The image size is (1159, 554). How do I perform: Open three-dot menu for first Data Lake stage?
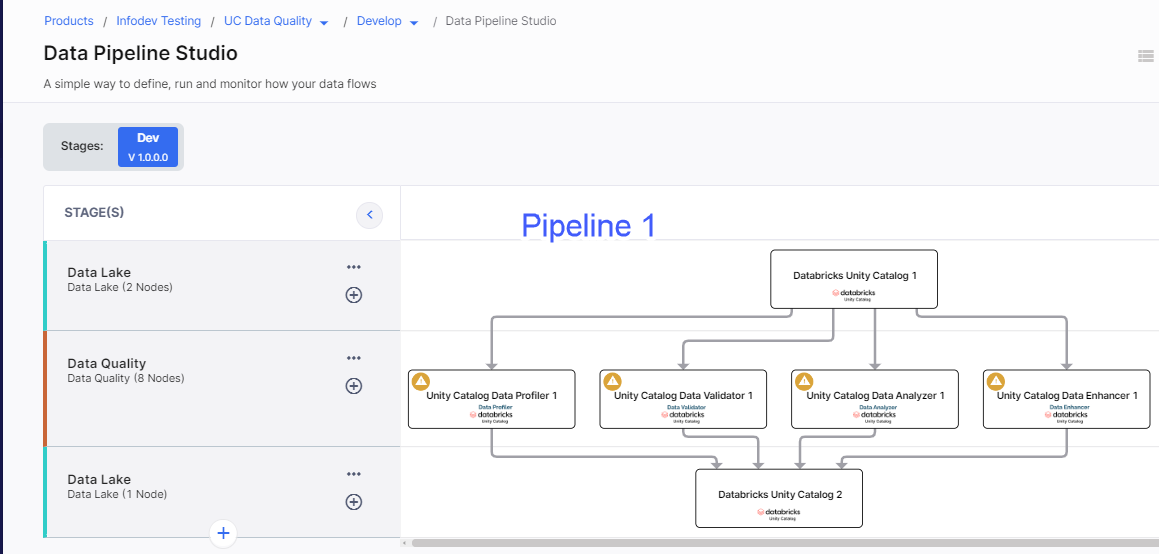[x=354, y=267]
